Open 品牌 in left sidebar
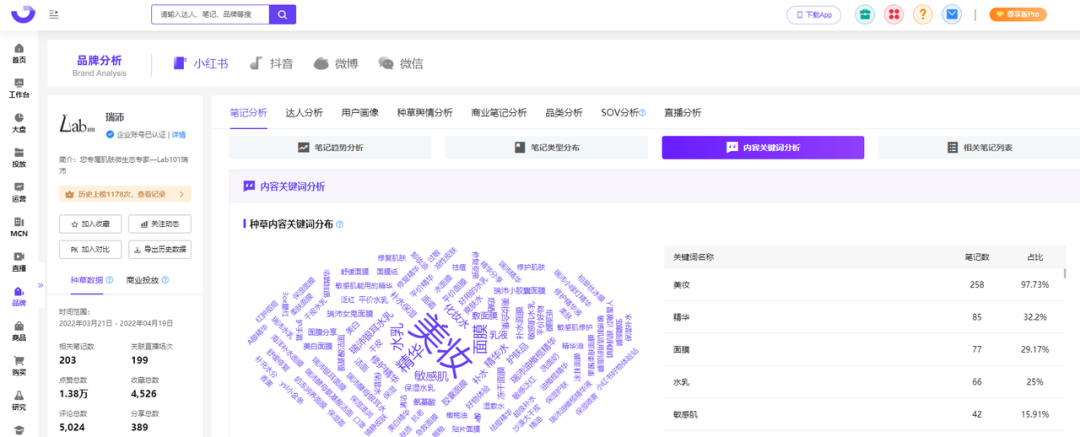 pyautogui.click(x=19, y=296)
